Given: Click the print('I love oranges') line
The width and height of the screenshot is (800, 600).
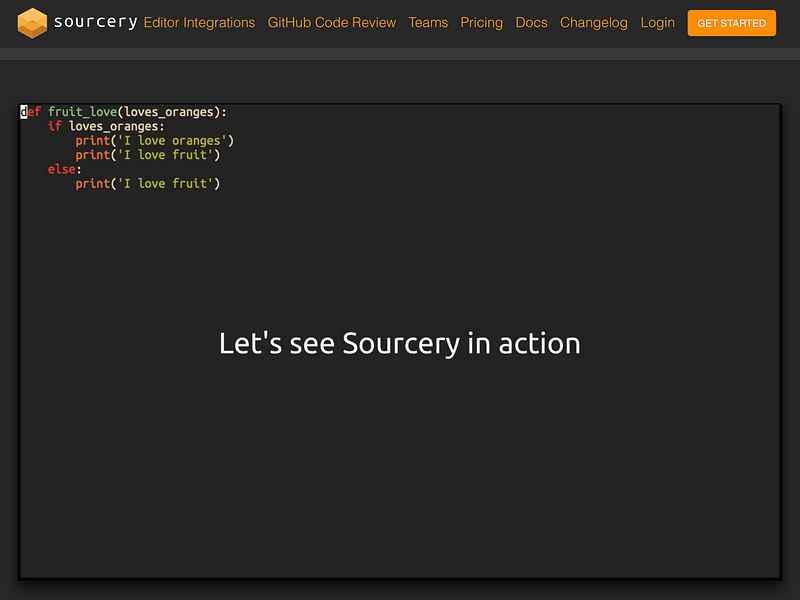Looking at the screenshot, I should [155, 140].
